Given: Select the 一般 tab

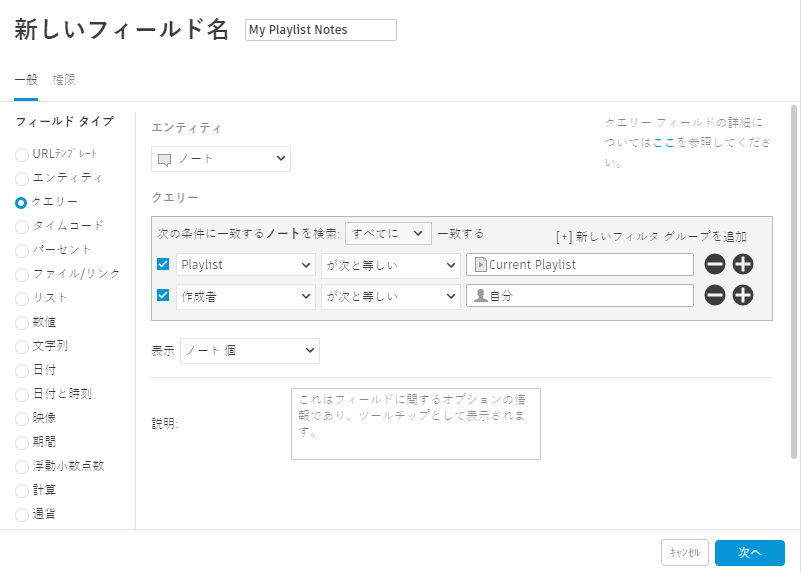Looking at the screenshot, I should coord(26,79).
